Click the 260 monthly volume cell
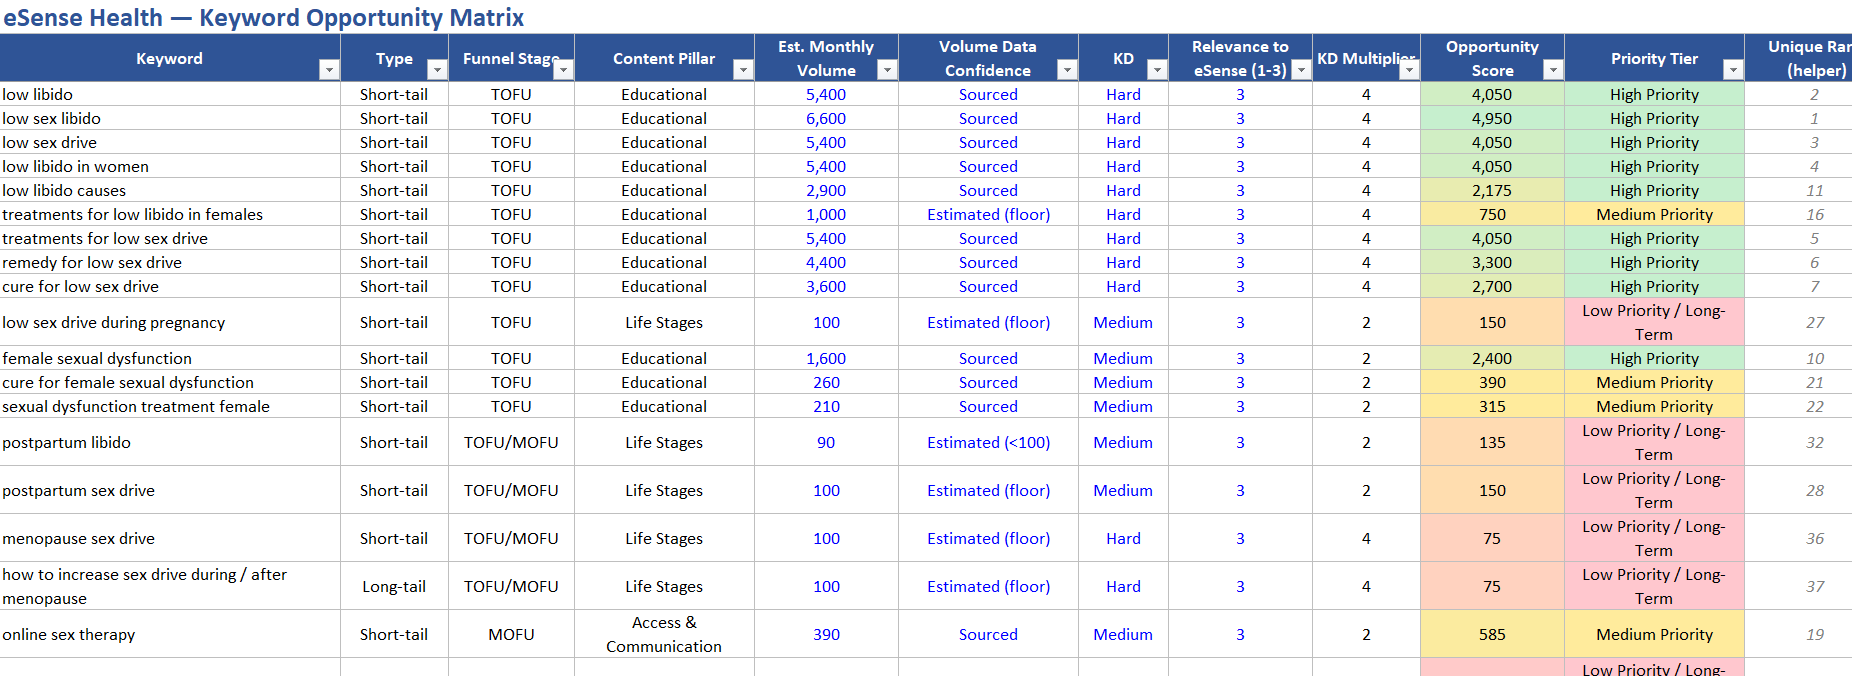Screen dimensions: 1852x676 (x=826, y=382)
